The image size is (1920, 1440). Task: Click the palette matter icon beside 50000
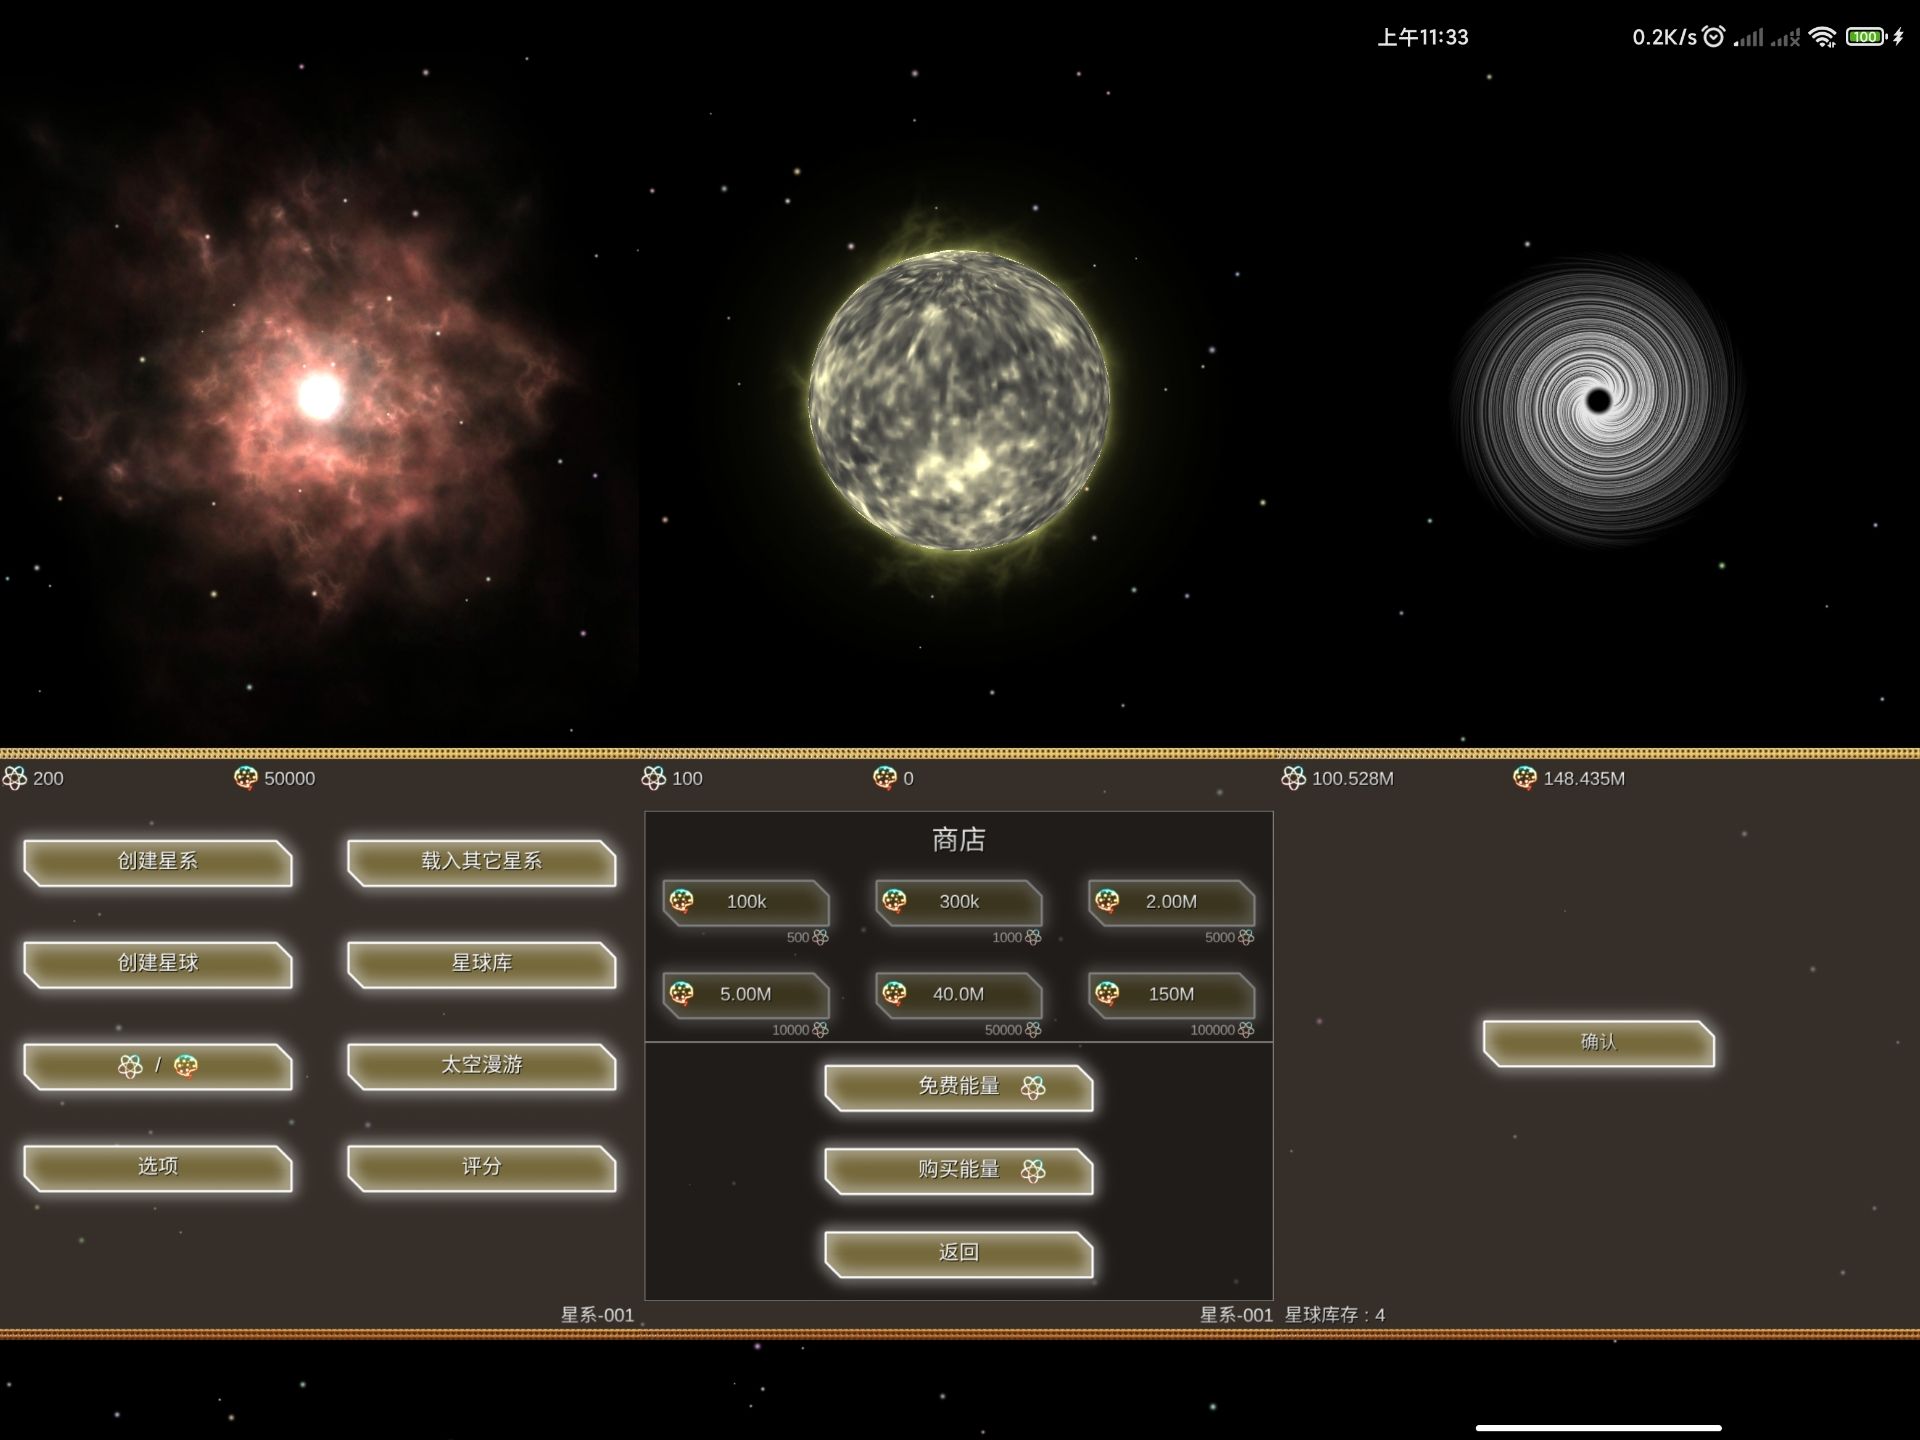tap(245, 778)
